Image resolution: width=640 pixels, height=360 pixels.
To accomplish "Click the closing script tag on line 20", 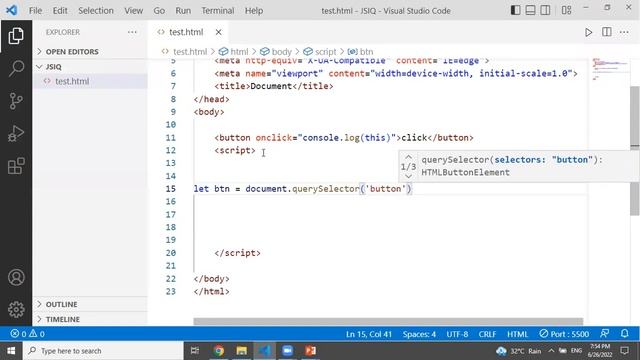I will pos(237,253).
